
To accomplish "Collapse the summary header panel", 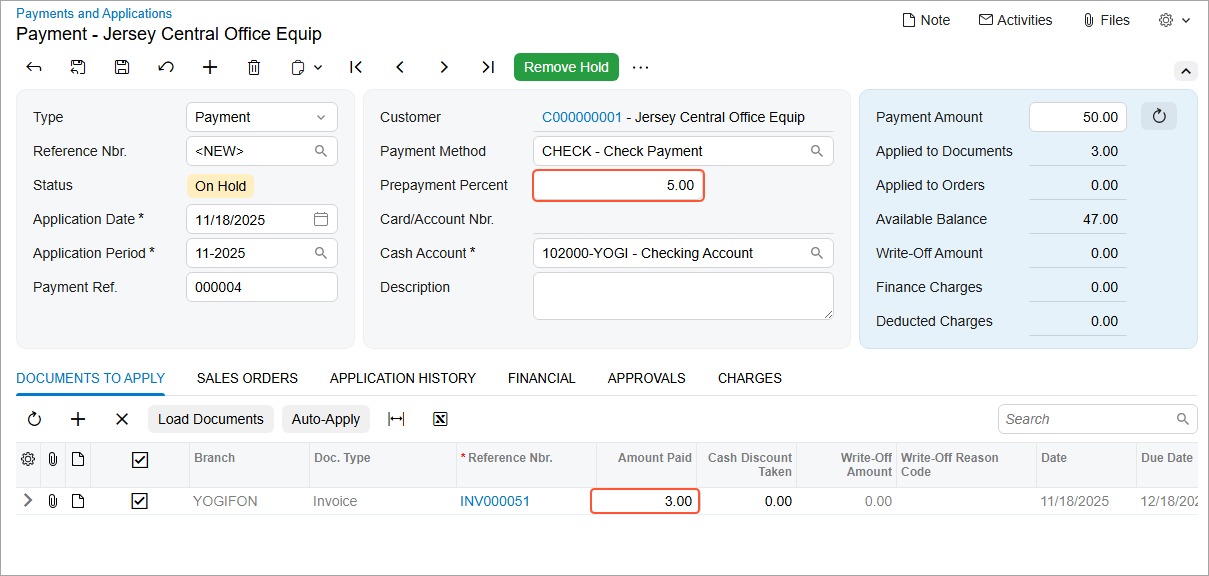I will [1185, 71].
